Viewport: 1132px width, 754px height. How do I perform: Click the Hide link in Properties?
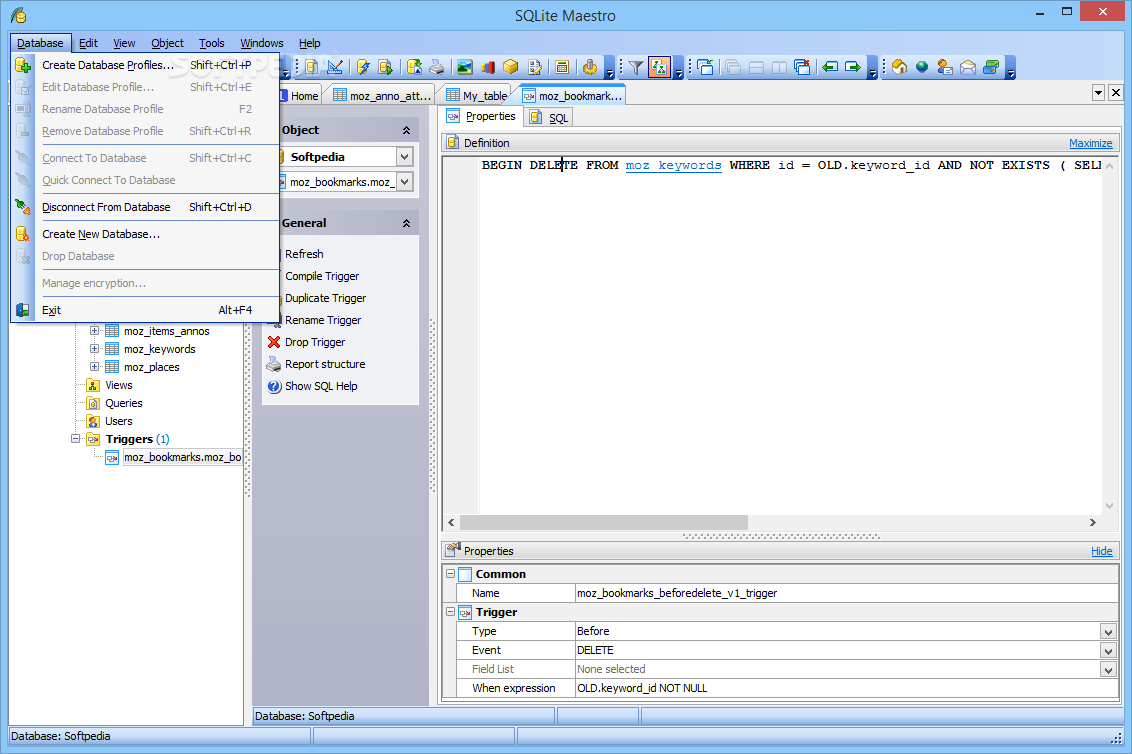click(x=1101, y=551)
